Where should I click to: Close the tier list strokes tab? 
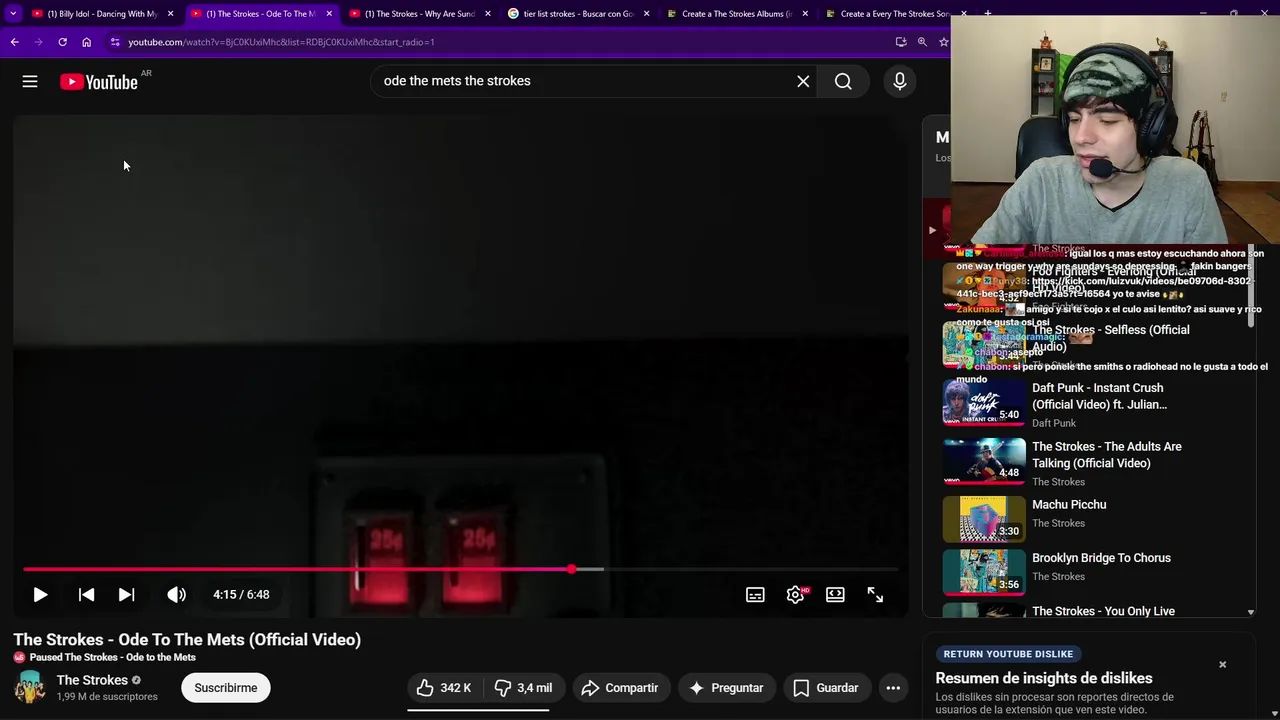pyautogui.click(x=647, y=14)
